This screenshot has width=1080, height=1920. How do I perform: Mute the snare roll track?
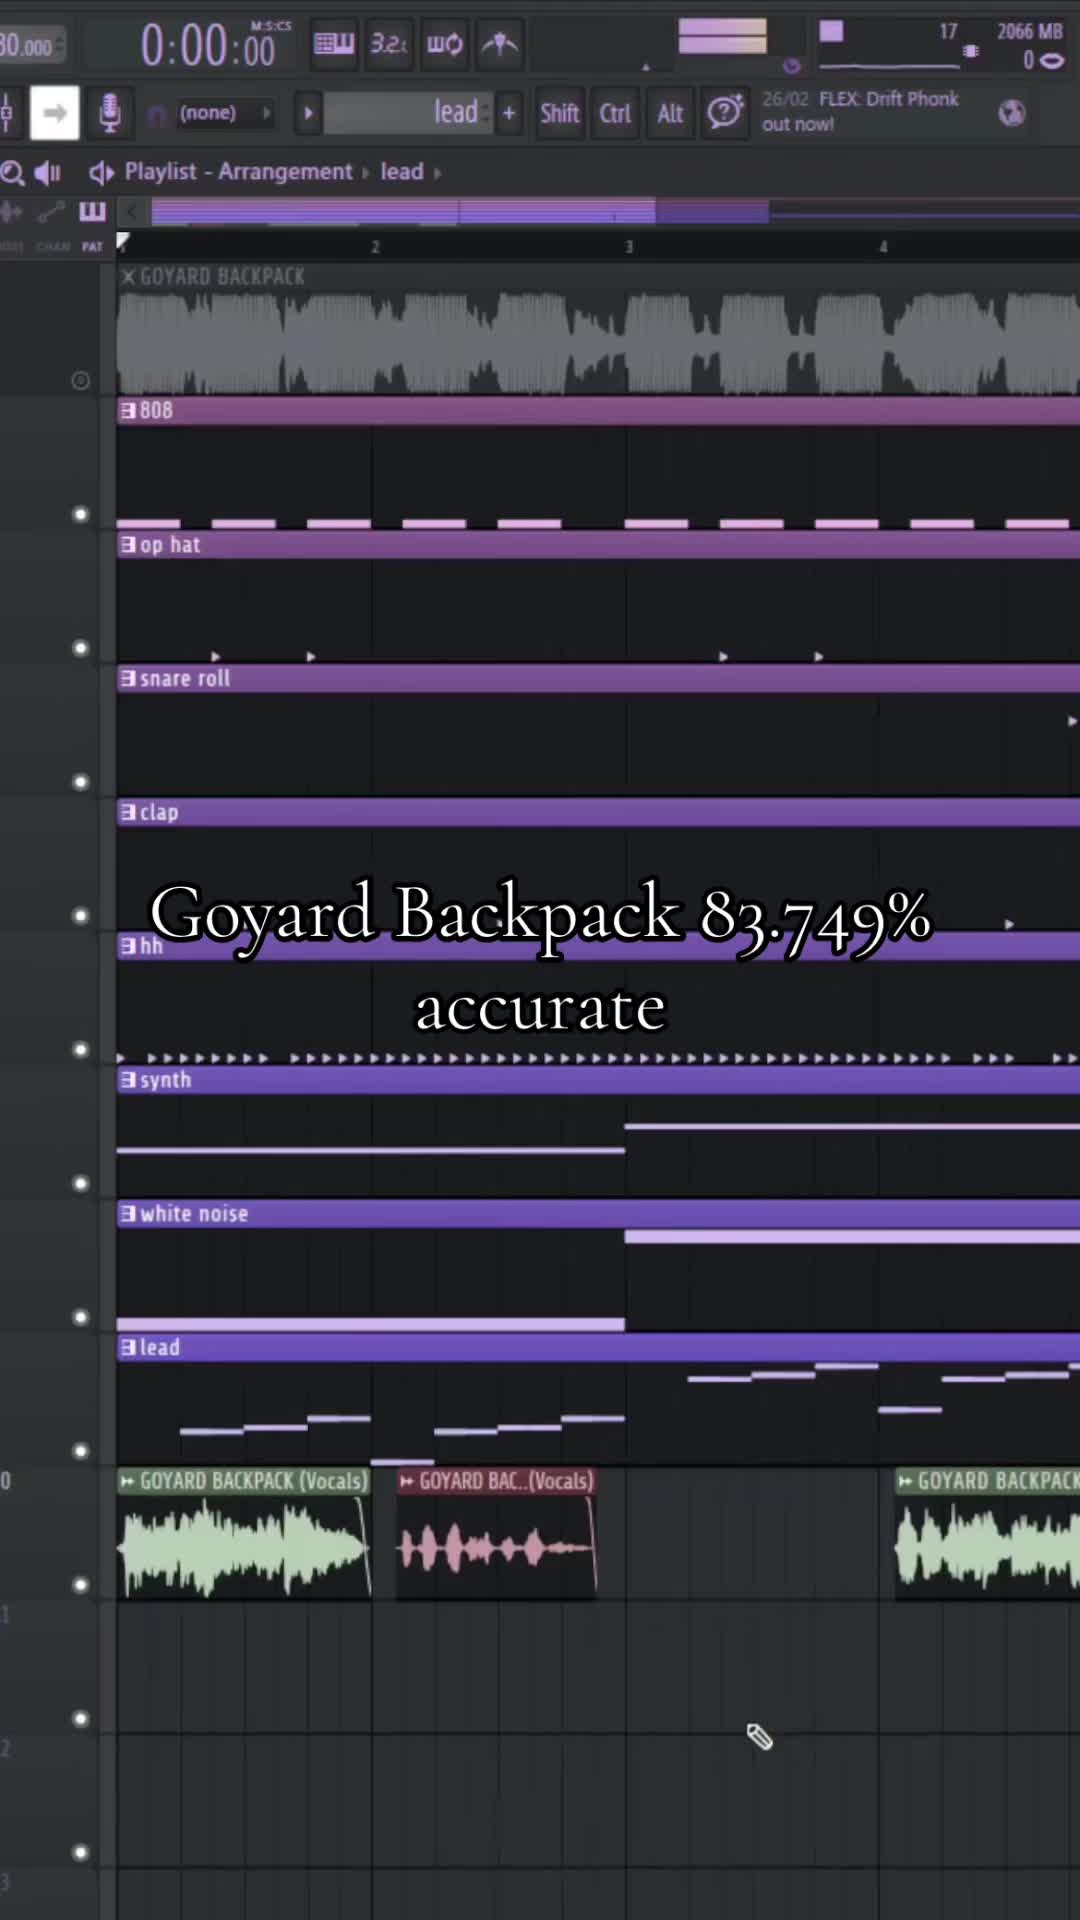tap(81, 782)
